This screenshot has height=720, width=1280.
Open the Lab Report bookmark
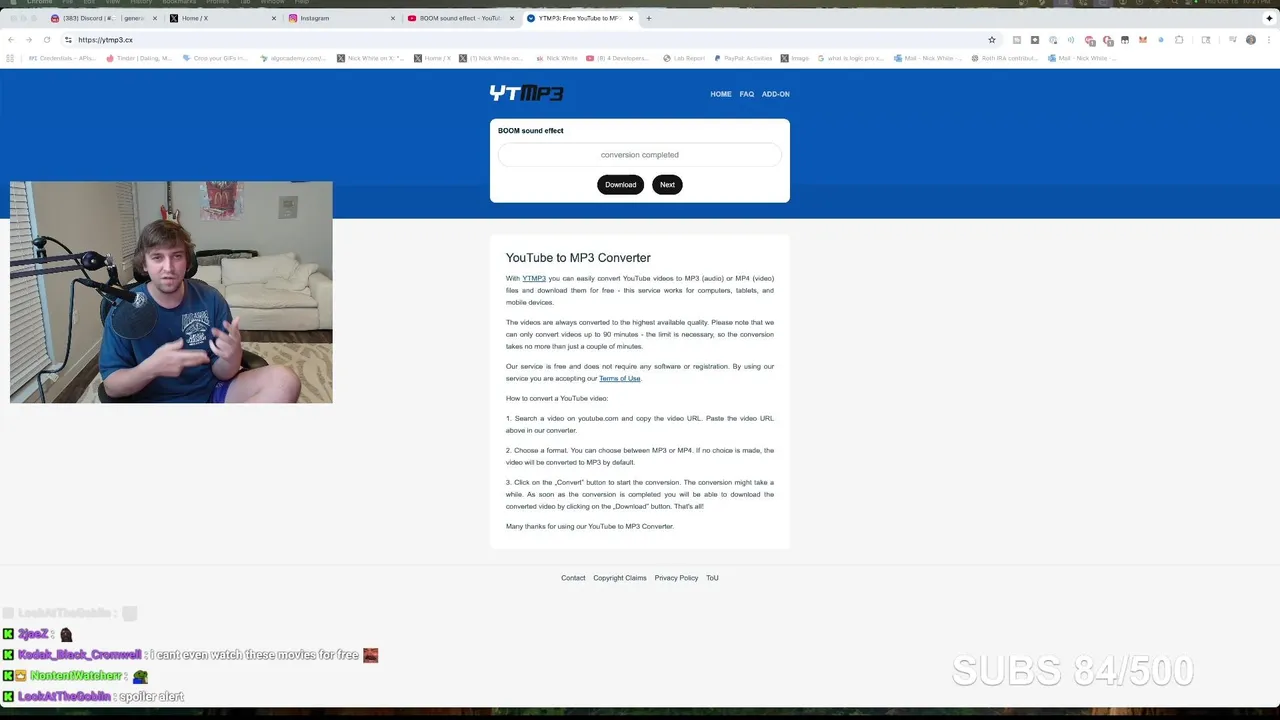pyautogui.click(x=684, y=58)
